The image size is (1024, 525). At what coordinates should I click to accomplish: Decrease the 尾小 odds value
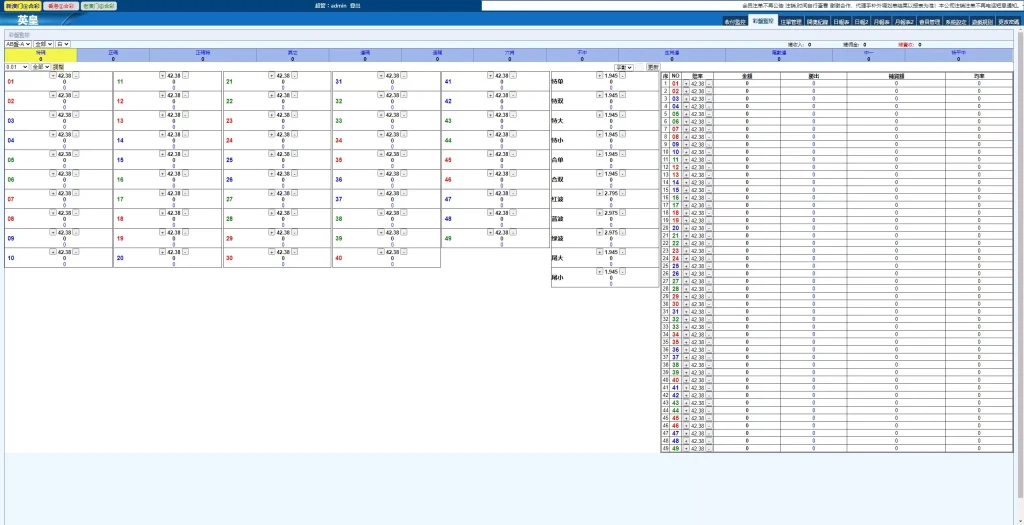click(622, 272)
